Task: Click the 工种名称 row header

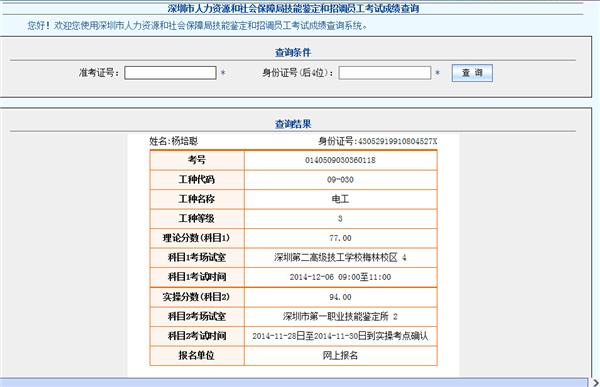Action: [x=197, y=199]
